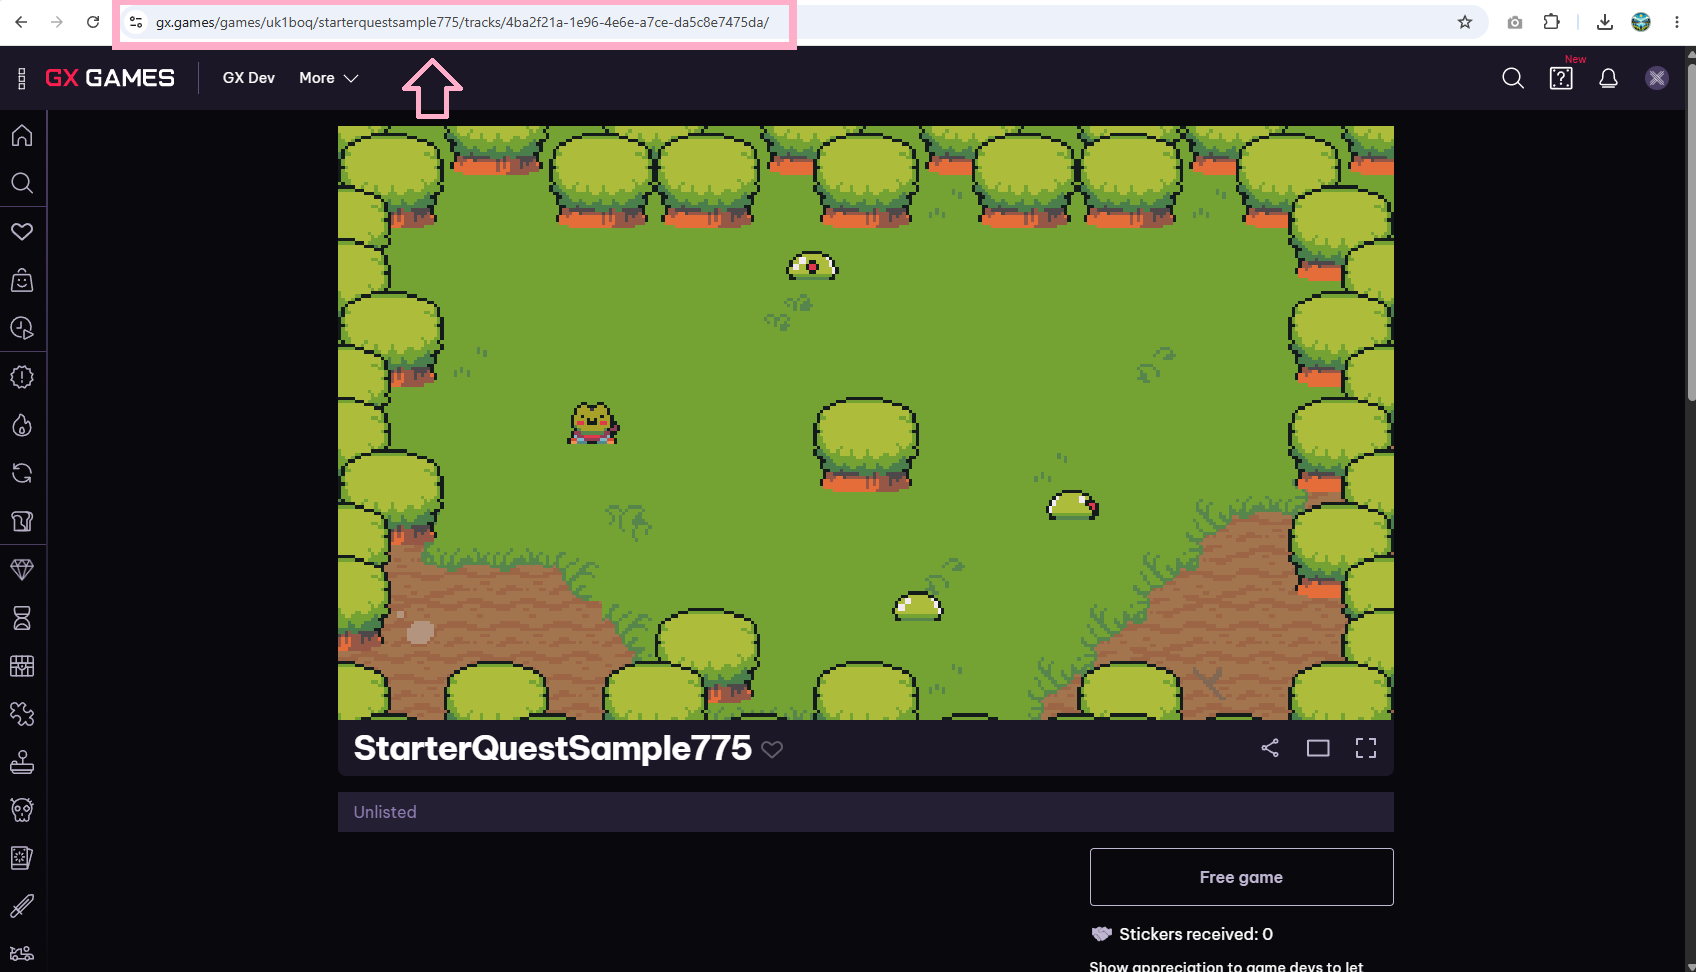Go back to the previous browser page
This screenshot has height=972, width=1696.
click(21, 22)
